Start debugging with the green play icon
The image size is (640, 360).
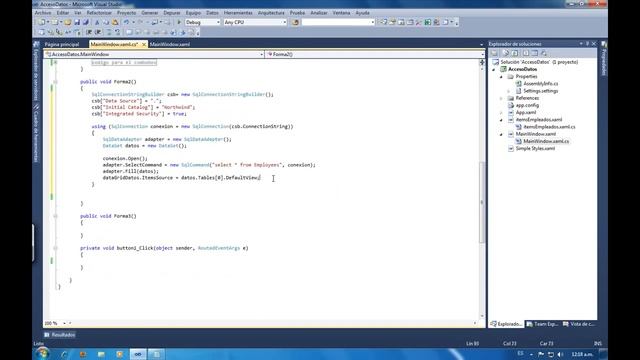click(x=179, y=22)
